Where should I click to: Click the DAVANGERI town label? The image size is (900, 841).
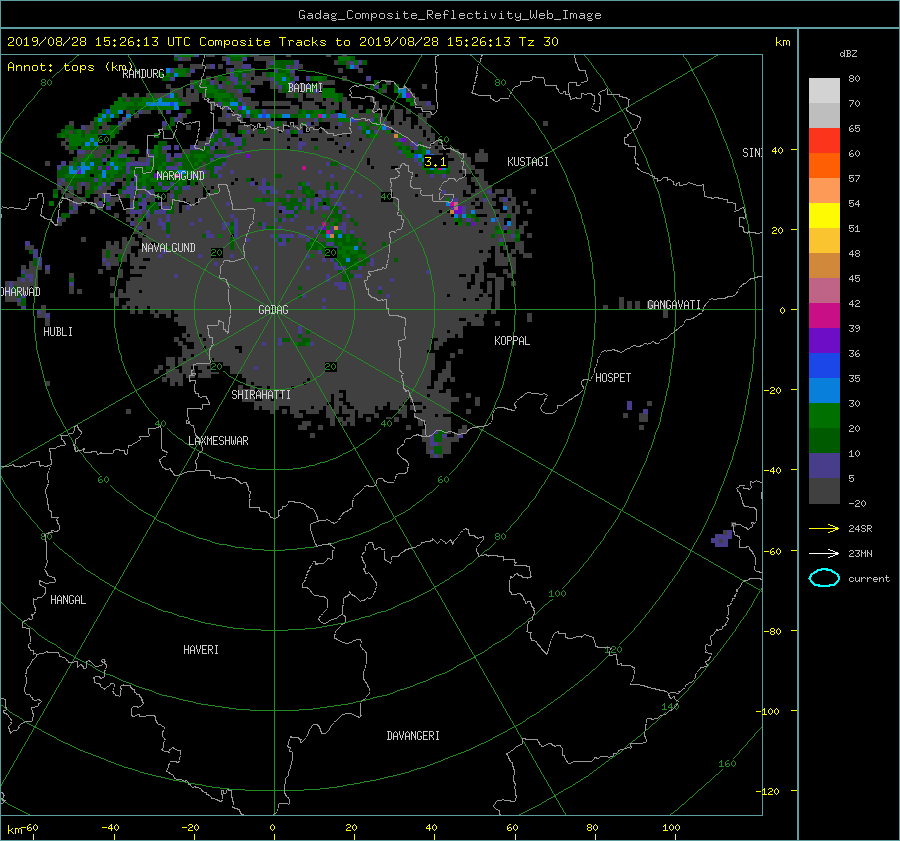(413, 736)
